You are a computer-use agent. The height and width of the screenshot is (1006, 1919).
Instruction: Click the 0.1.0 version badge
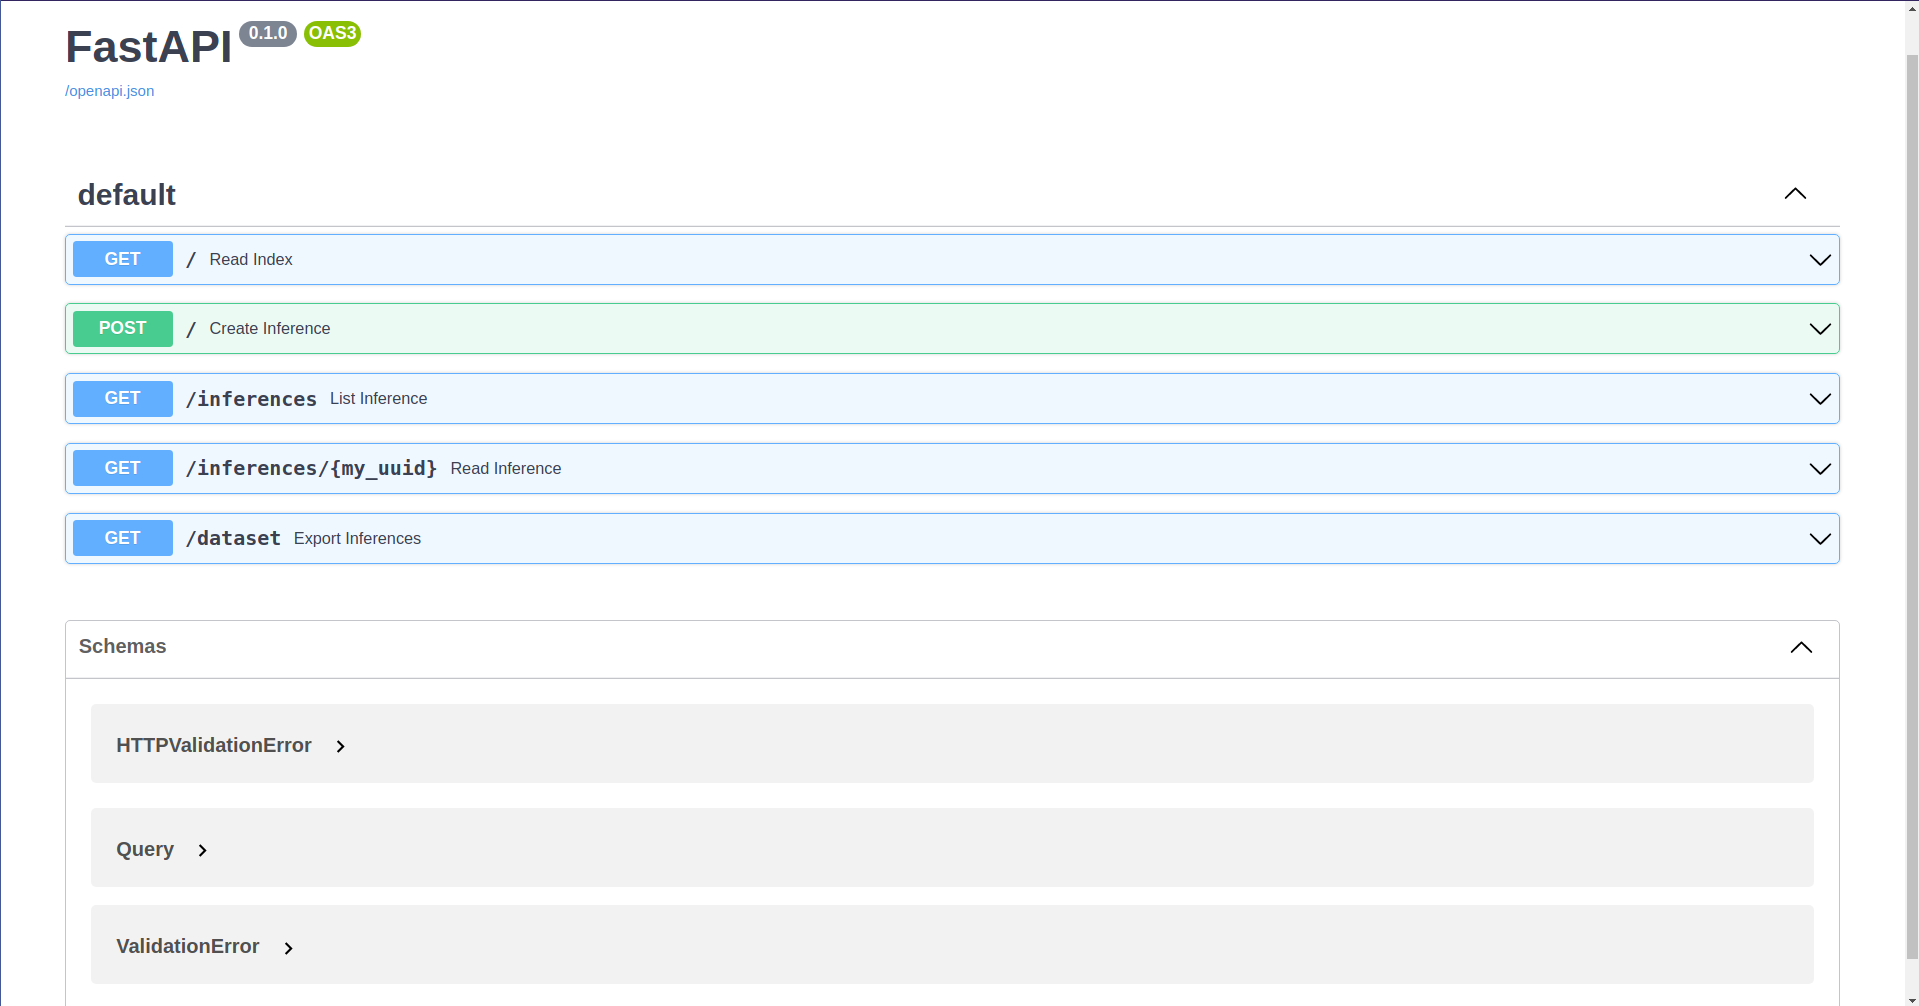pyautogui.click(x=268, y=34)
